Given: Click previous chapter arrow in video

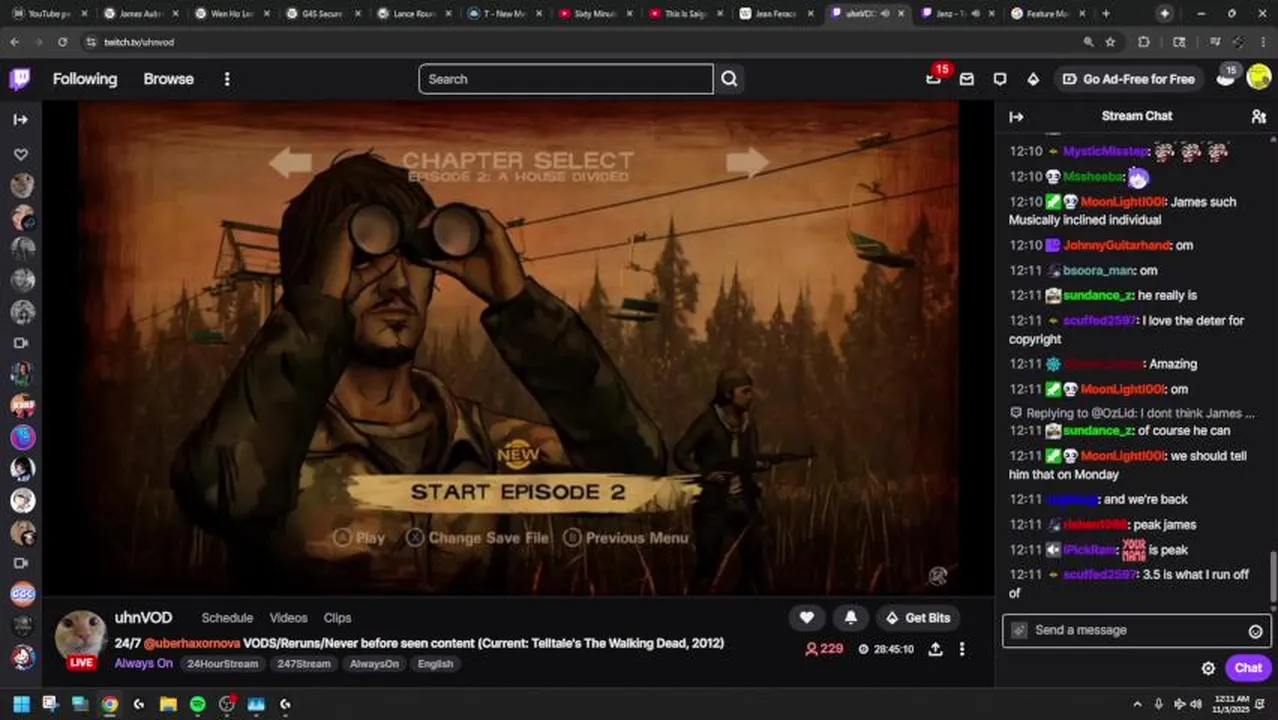Looking at the screenshot, I should tap(290, 162).
